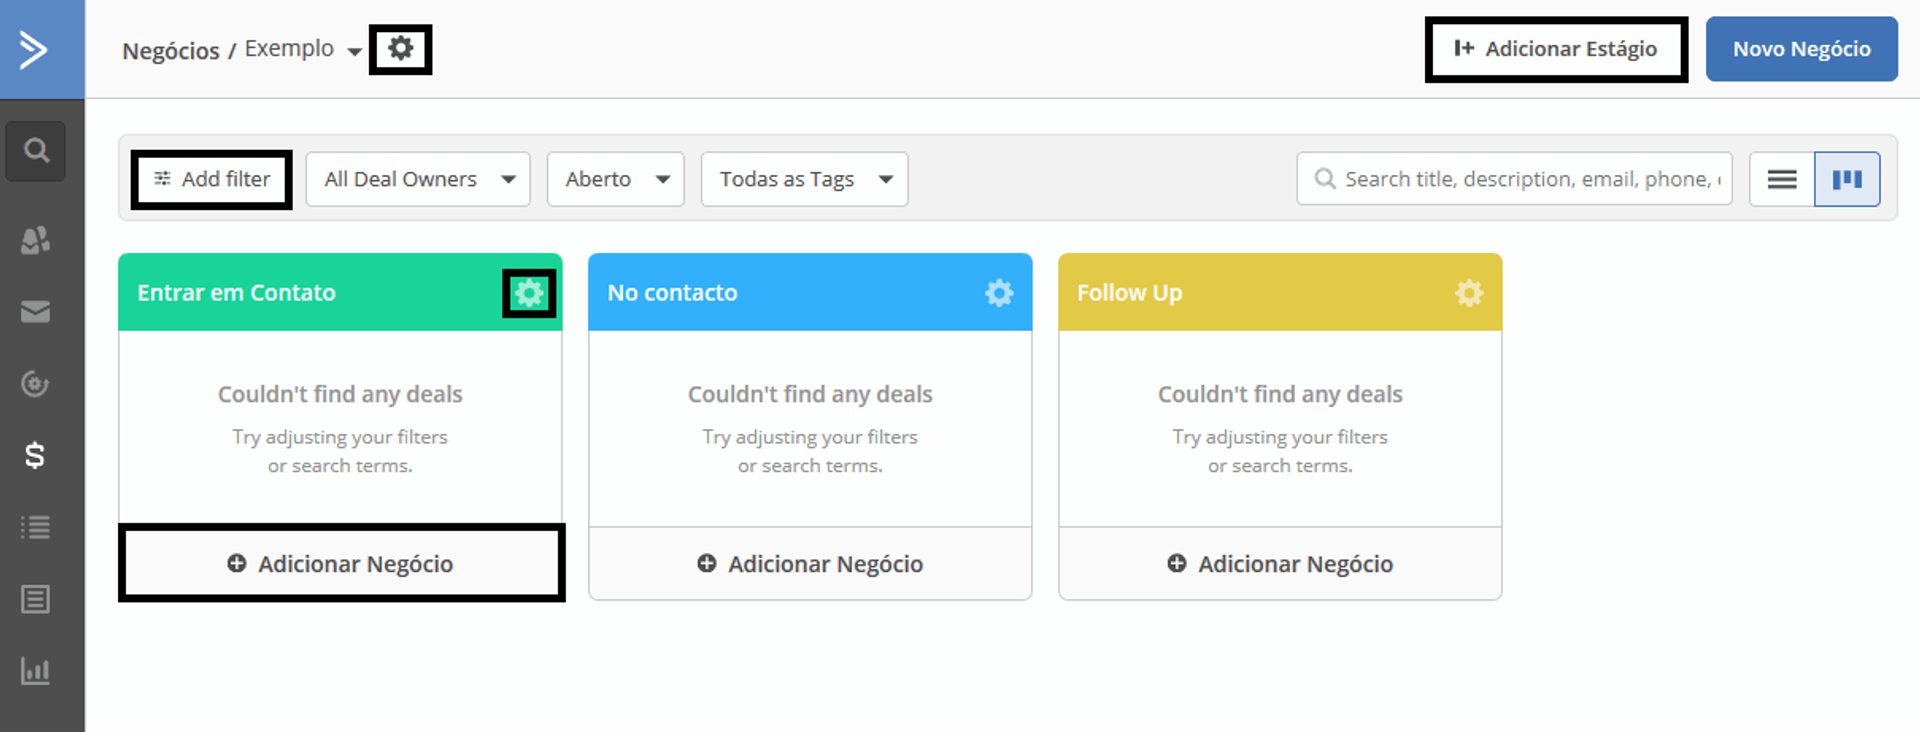Screen dimensions: 1920x732
Task: Open the No contacto stage settings gear
Action: click(998, 293)
